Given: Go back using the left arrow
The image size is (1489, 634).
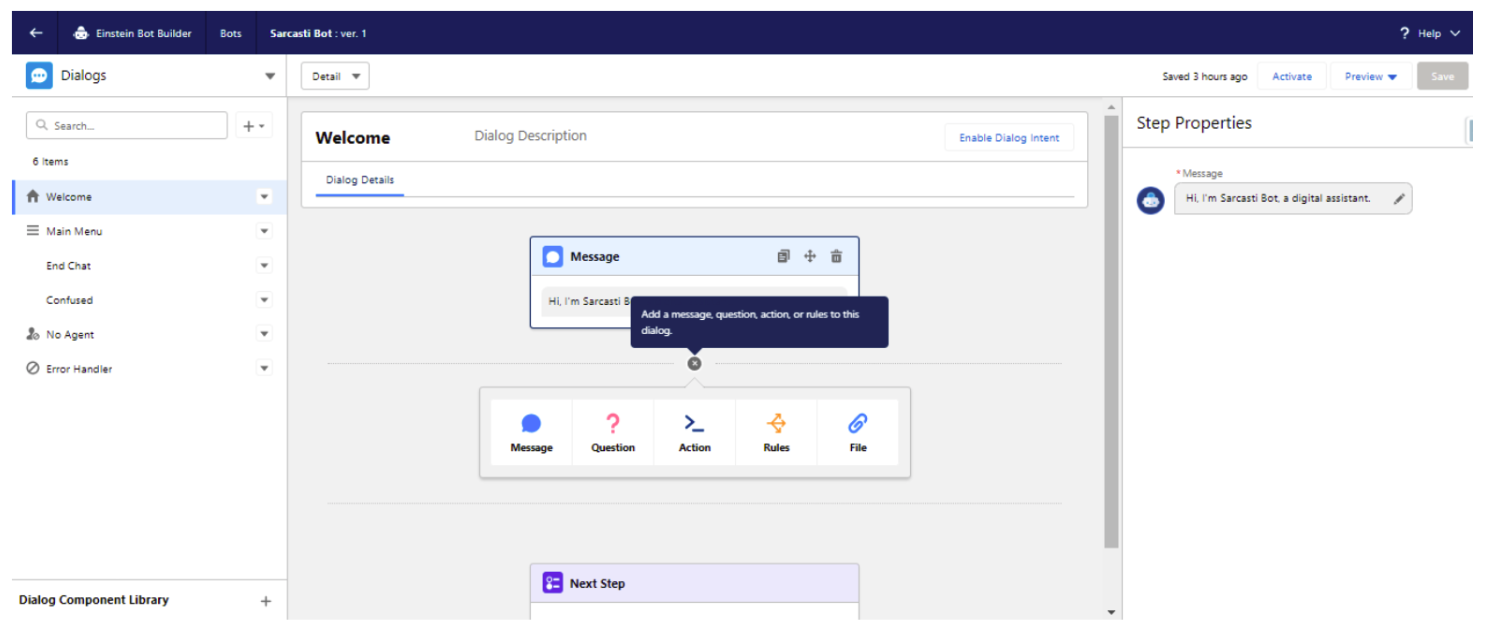Looking at the screenshot, I should coord(36,33).
